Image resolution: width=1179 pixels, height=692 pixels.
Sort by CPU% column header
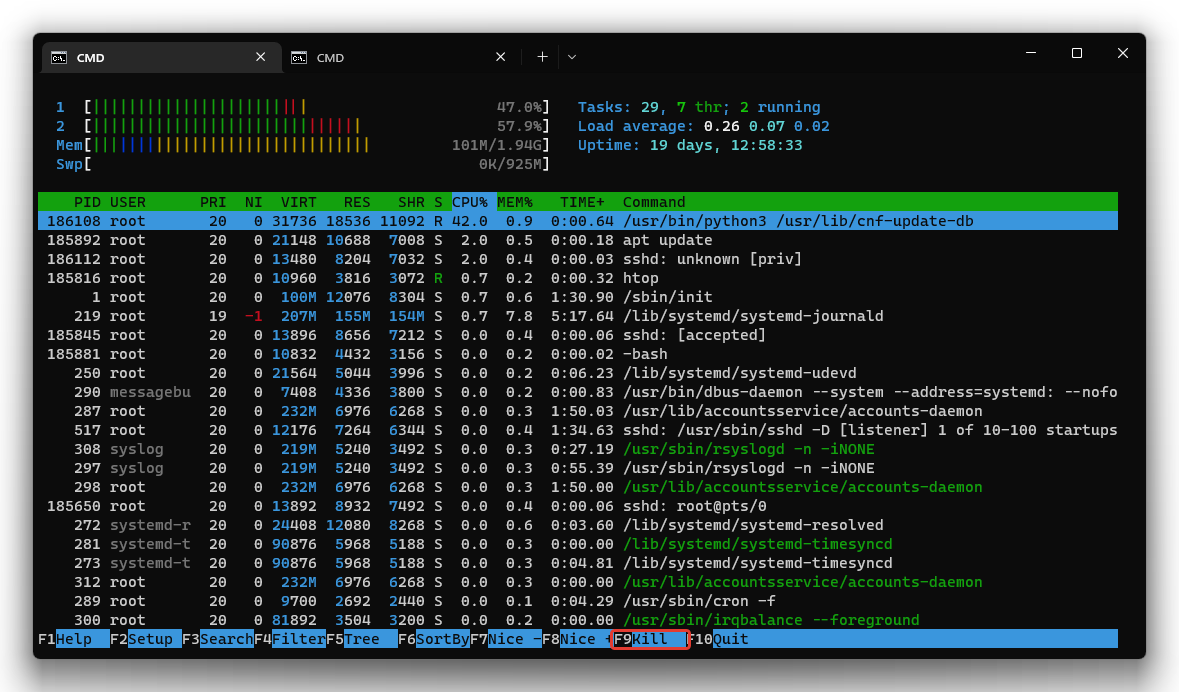(470, 202)
